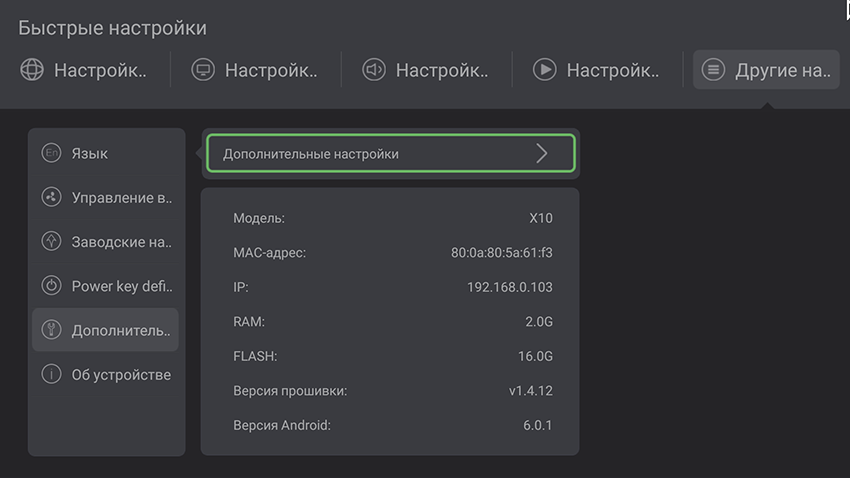Expand Дополнительные настройки chevron arrow
850x478 pixels.
[x=542, y=153]
